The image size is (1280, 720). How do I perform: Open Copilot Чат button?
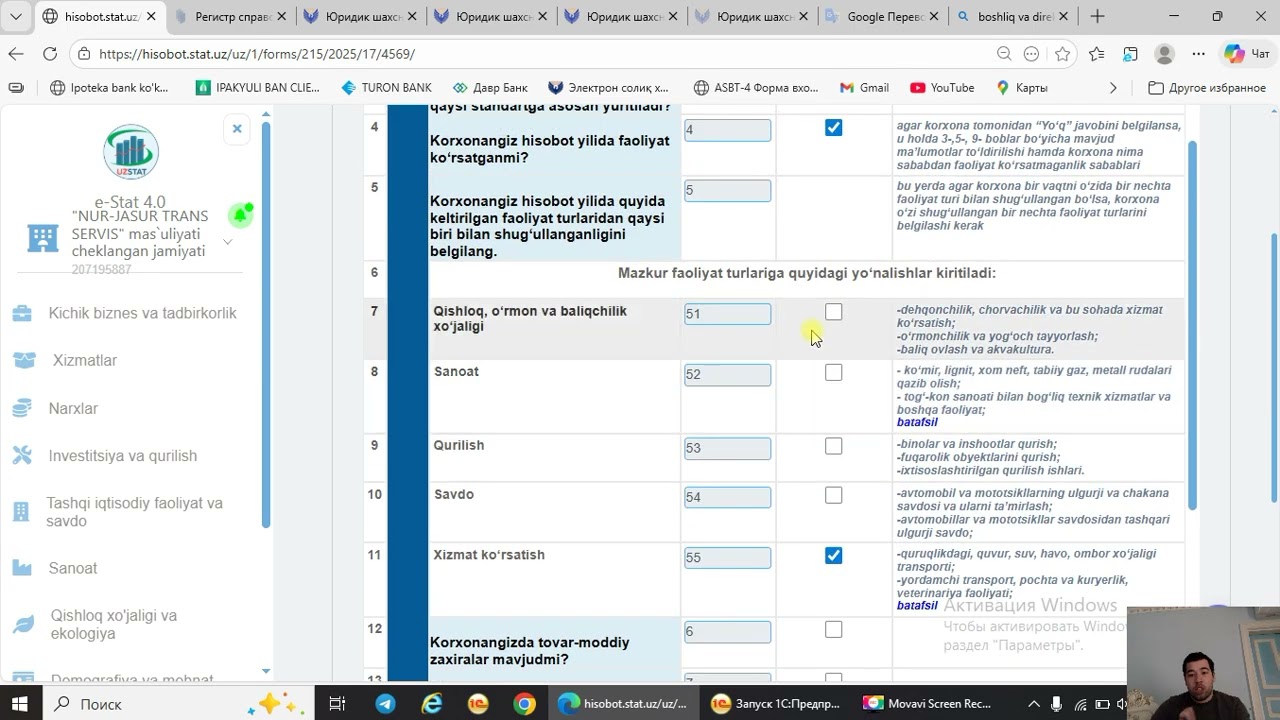[1247, 54]
